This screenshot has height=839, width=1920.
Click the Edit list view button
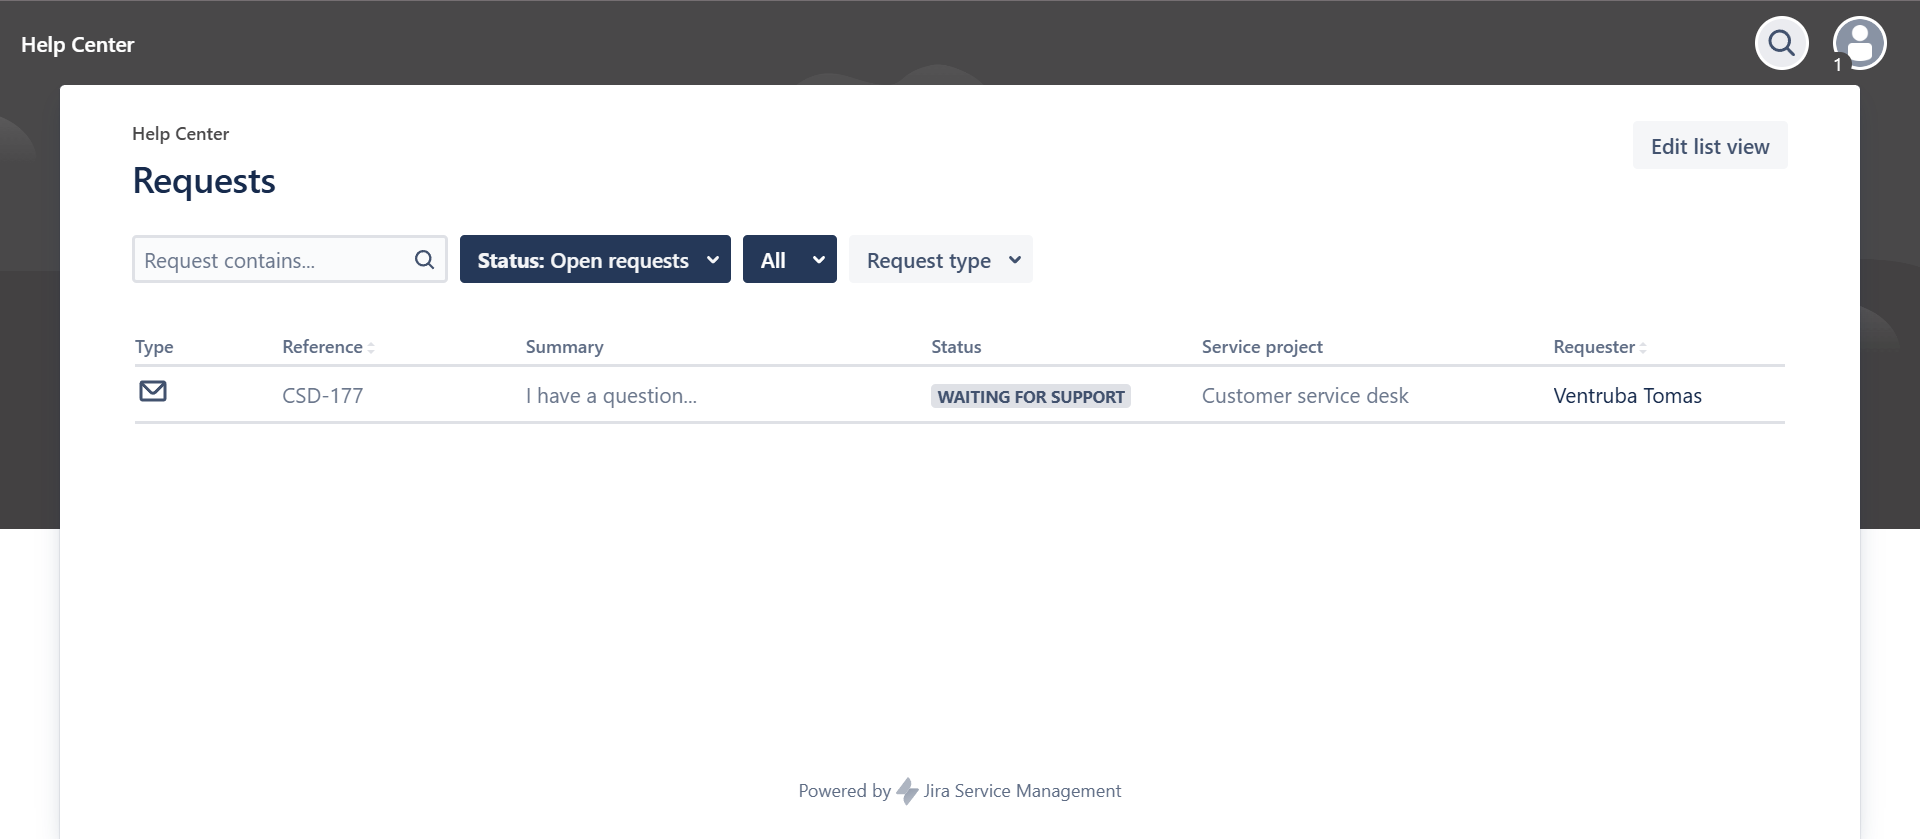[x=1709, y=146]
